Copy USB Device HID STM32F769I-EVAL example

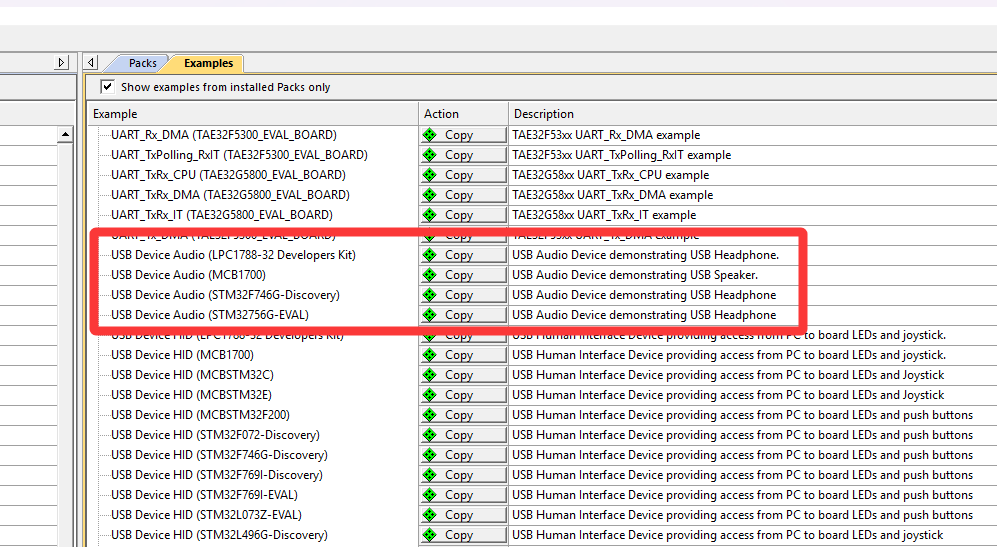click(x=464, y=495)
